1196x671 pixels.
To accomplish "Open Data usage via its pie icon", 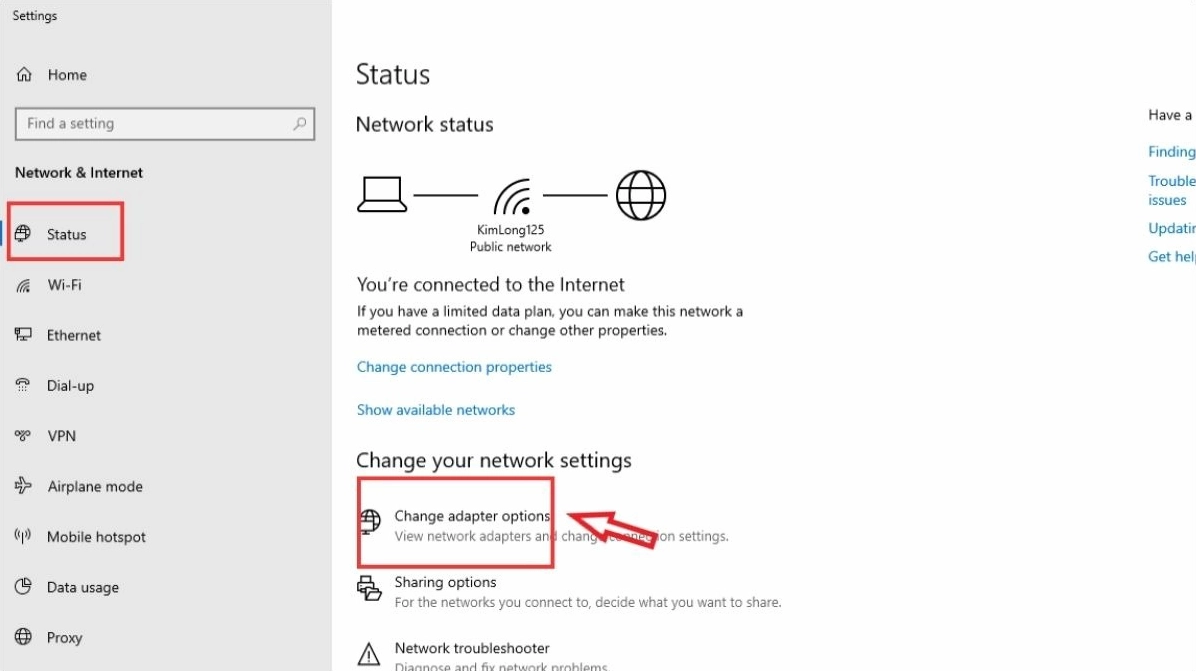I will 23,587.
